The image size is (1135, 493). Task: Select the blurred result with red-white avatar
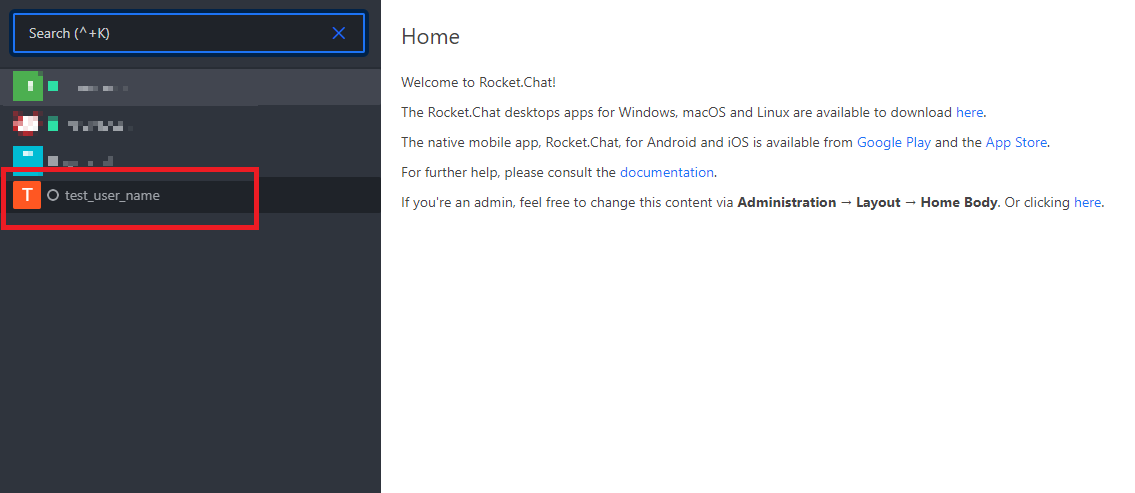[190, 124]
